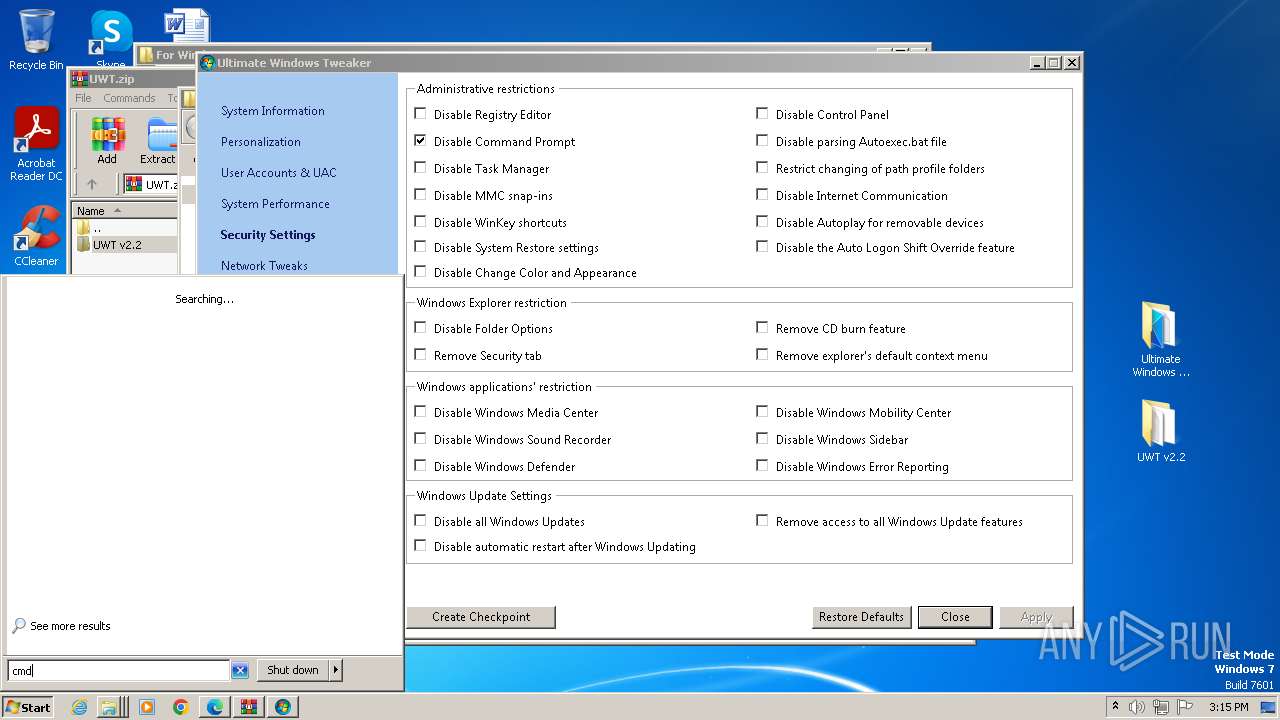Open the Network Tweaks section
This screenshot has height=720, width=1280.
coord(264,266)
